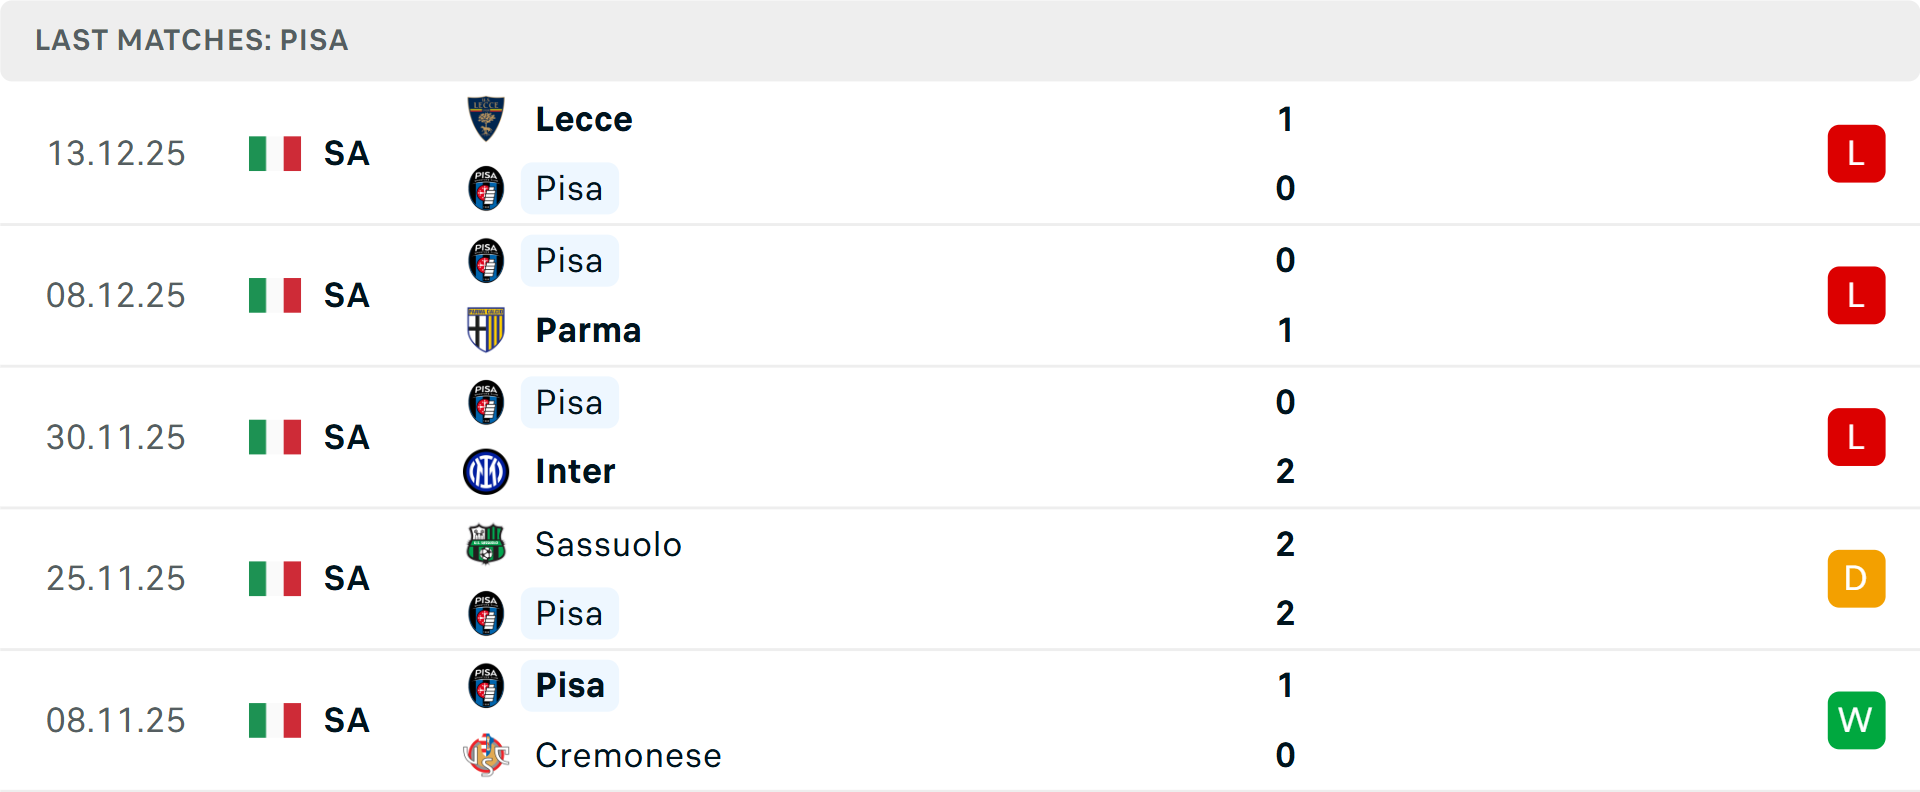
Task: Open the Sassuolo team link
Action: tap(608, 545)
